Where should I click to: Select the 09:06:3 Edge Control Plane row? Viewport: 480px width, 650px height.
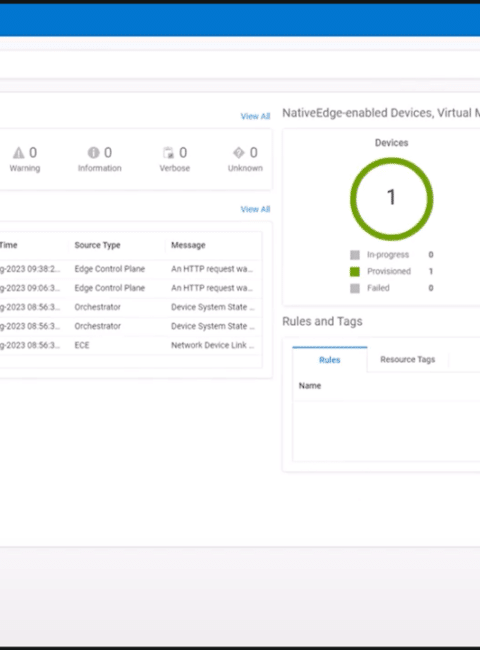point(131,288)
